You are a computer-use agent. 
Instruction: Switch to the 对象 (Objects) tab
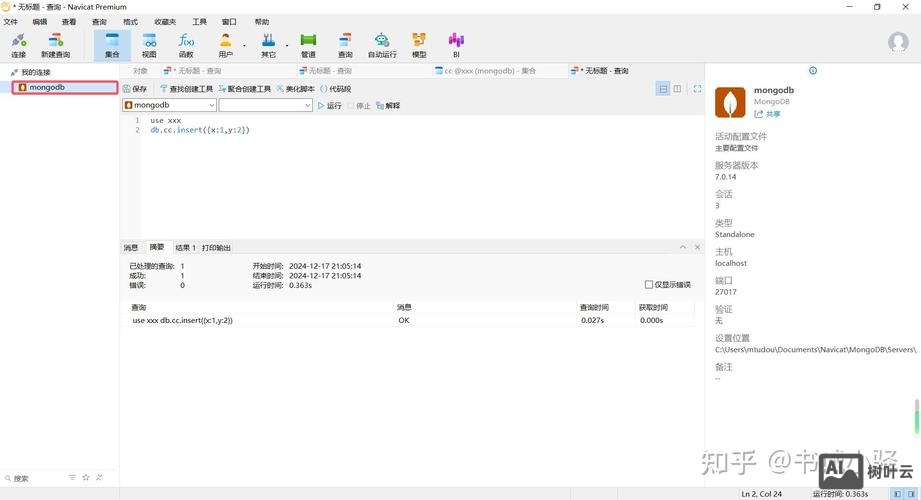click(x=140, y=71)
